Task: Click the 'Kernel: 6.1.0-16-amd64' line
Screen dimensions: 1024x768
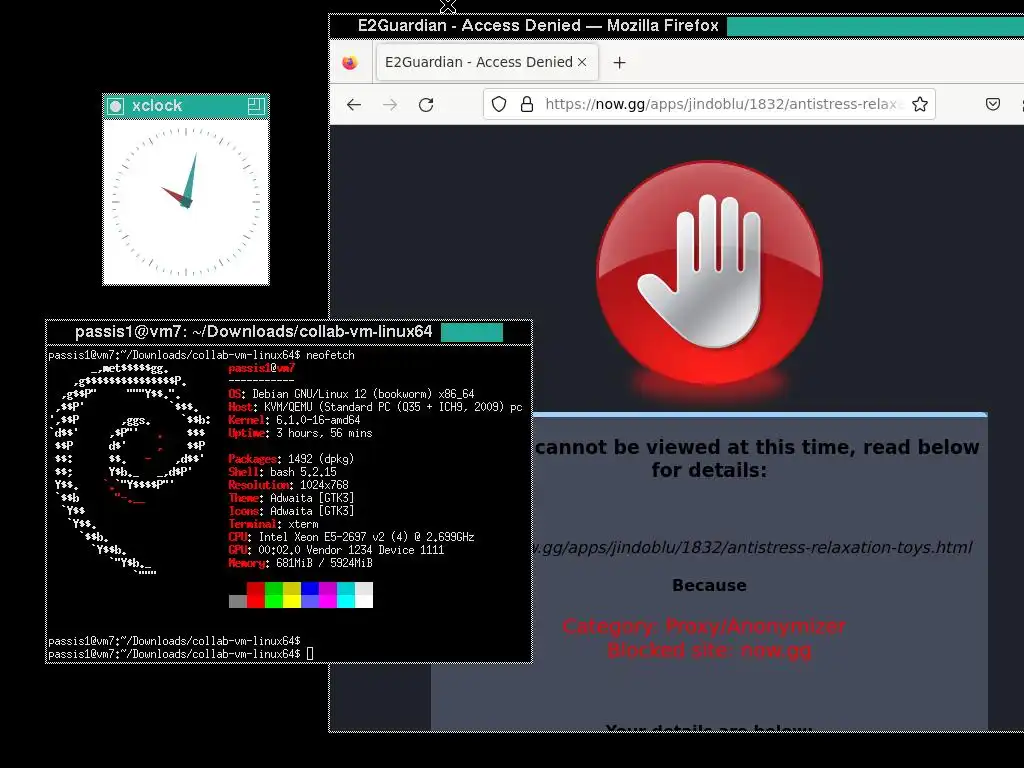Action: [x=295, y=420]
